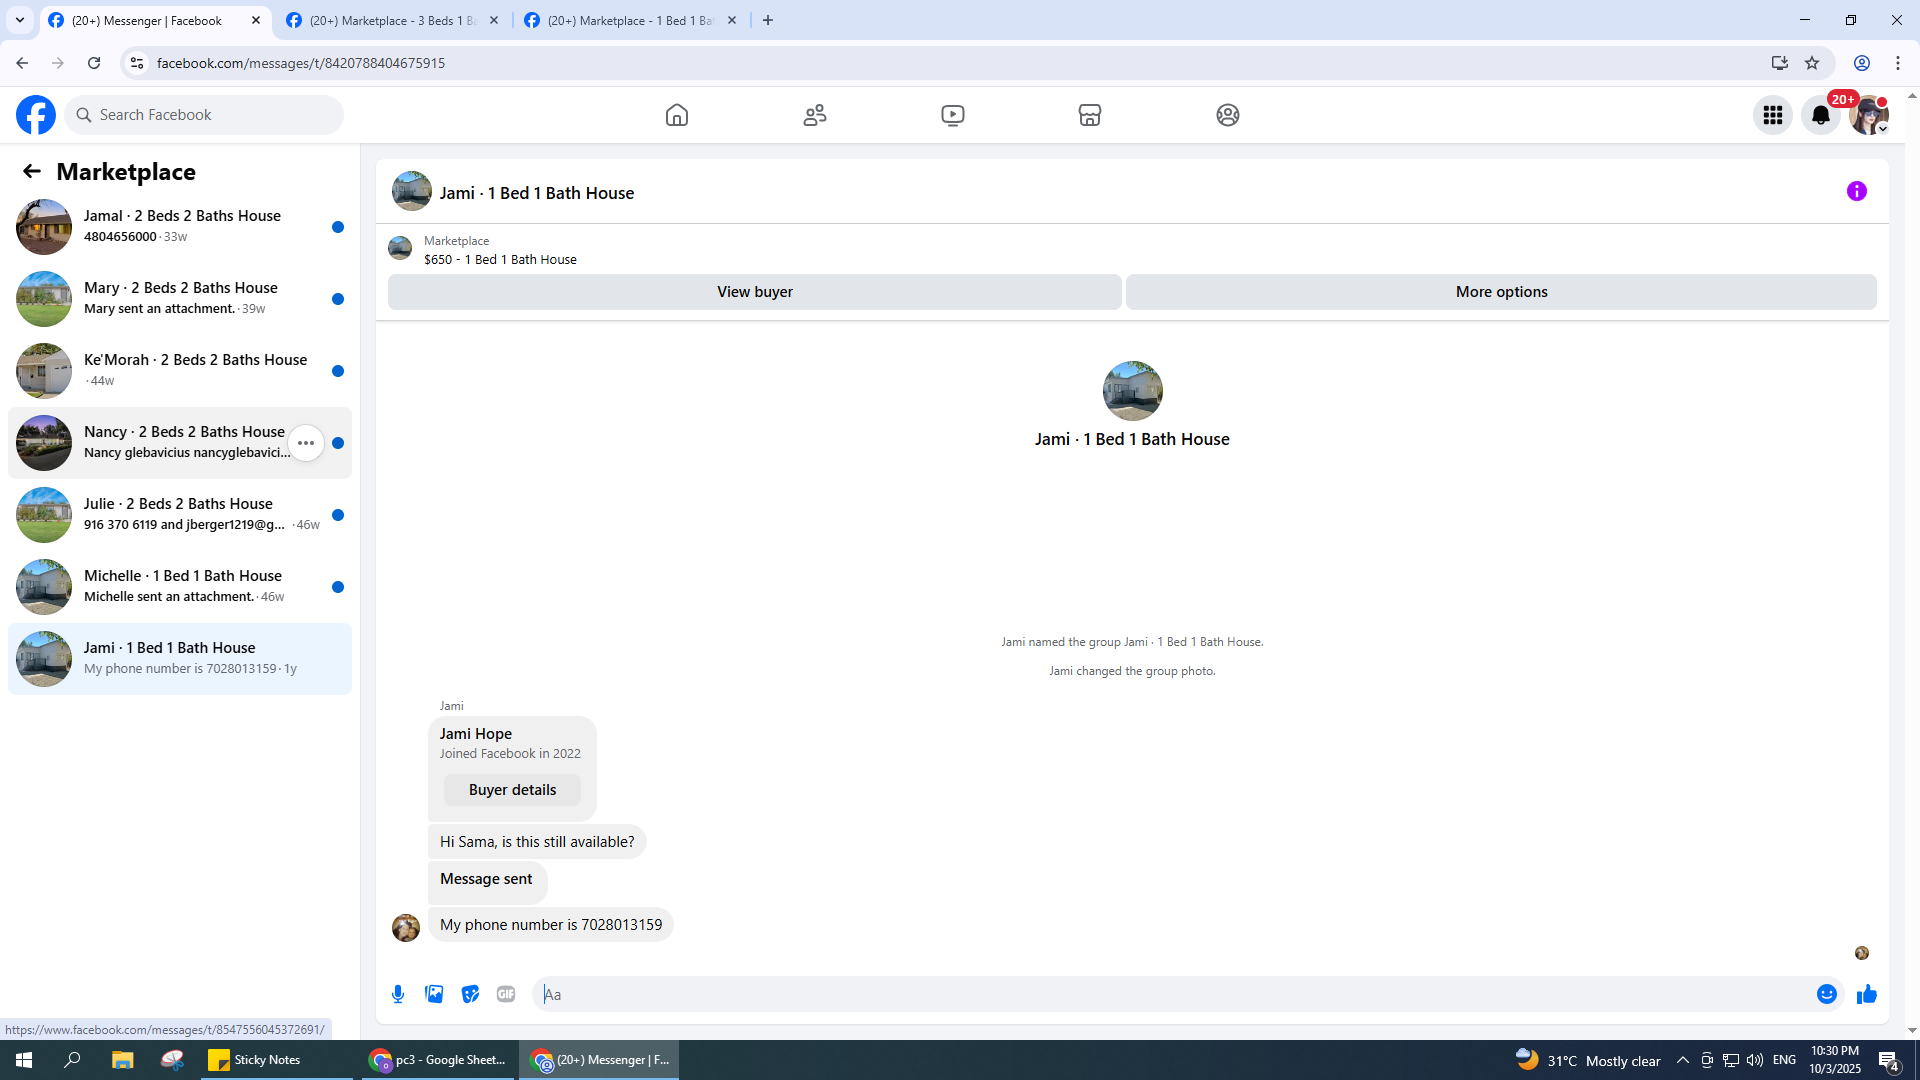Click the Search Facebook field
Screen dimensions: 1920x1080
pyautogui.click(x=204, y=115)
